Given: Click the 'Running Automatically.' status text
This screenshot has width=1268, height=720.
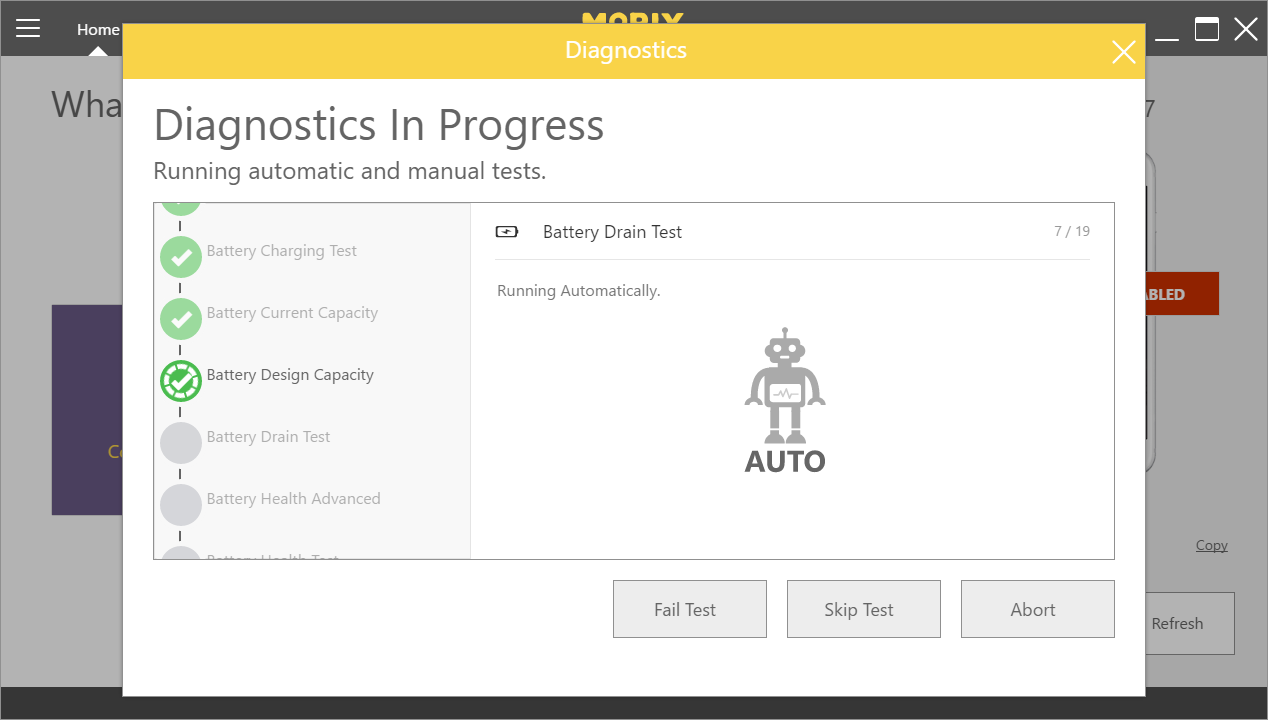Looking at the screenshot, I should click(579, 291).
